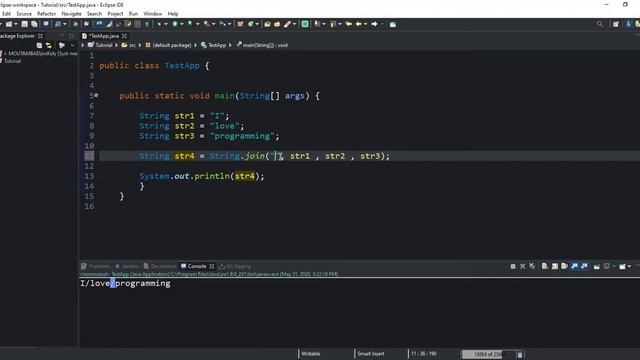Image resolution: width=640 pixels, height=360 pixels.
Task: Click the TestApp class breadcrumb item
Action: (217, 45)
